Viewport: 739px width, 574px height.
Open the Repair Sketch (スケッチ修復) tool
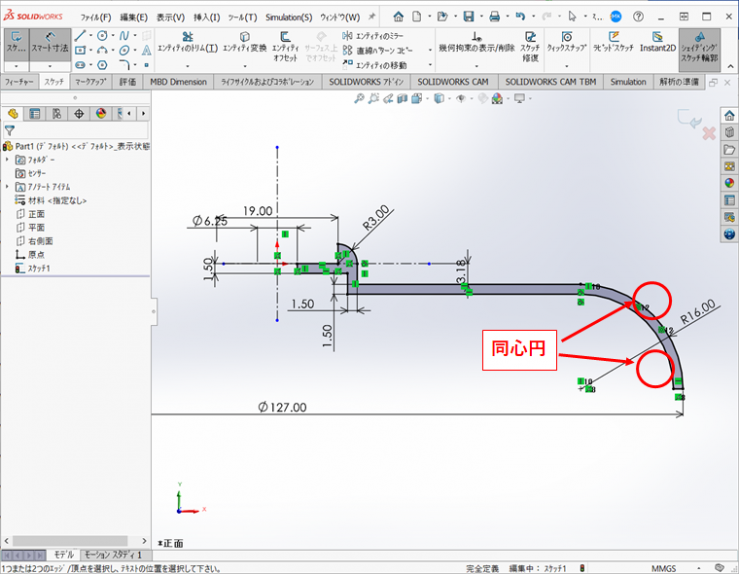[x=530, y=41]
